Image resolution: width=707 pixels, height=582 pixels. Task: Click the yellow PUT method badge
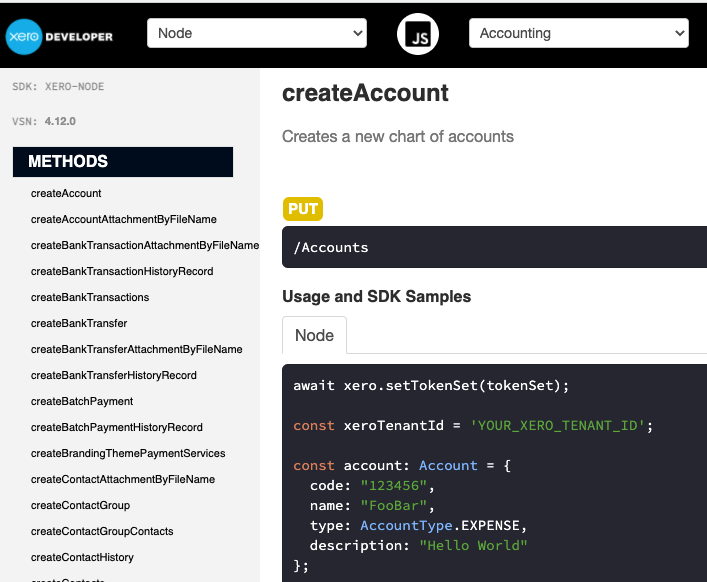pos(303,209)
